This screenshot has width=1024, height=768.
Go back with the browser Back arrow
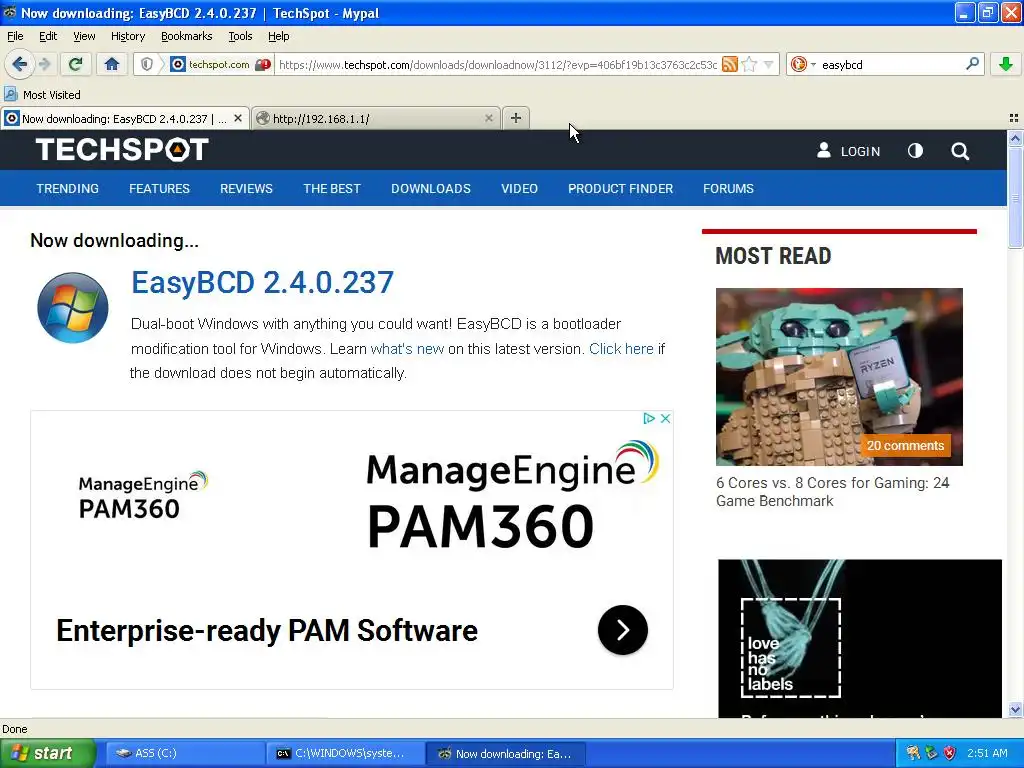[x=20, y=64]
